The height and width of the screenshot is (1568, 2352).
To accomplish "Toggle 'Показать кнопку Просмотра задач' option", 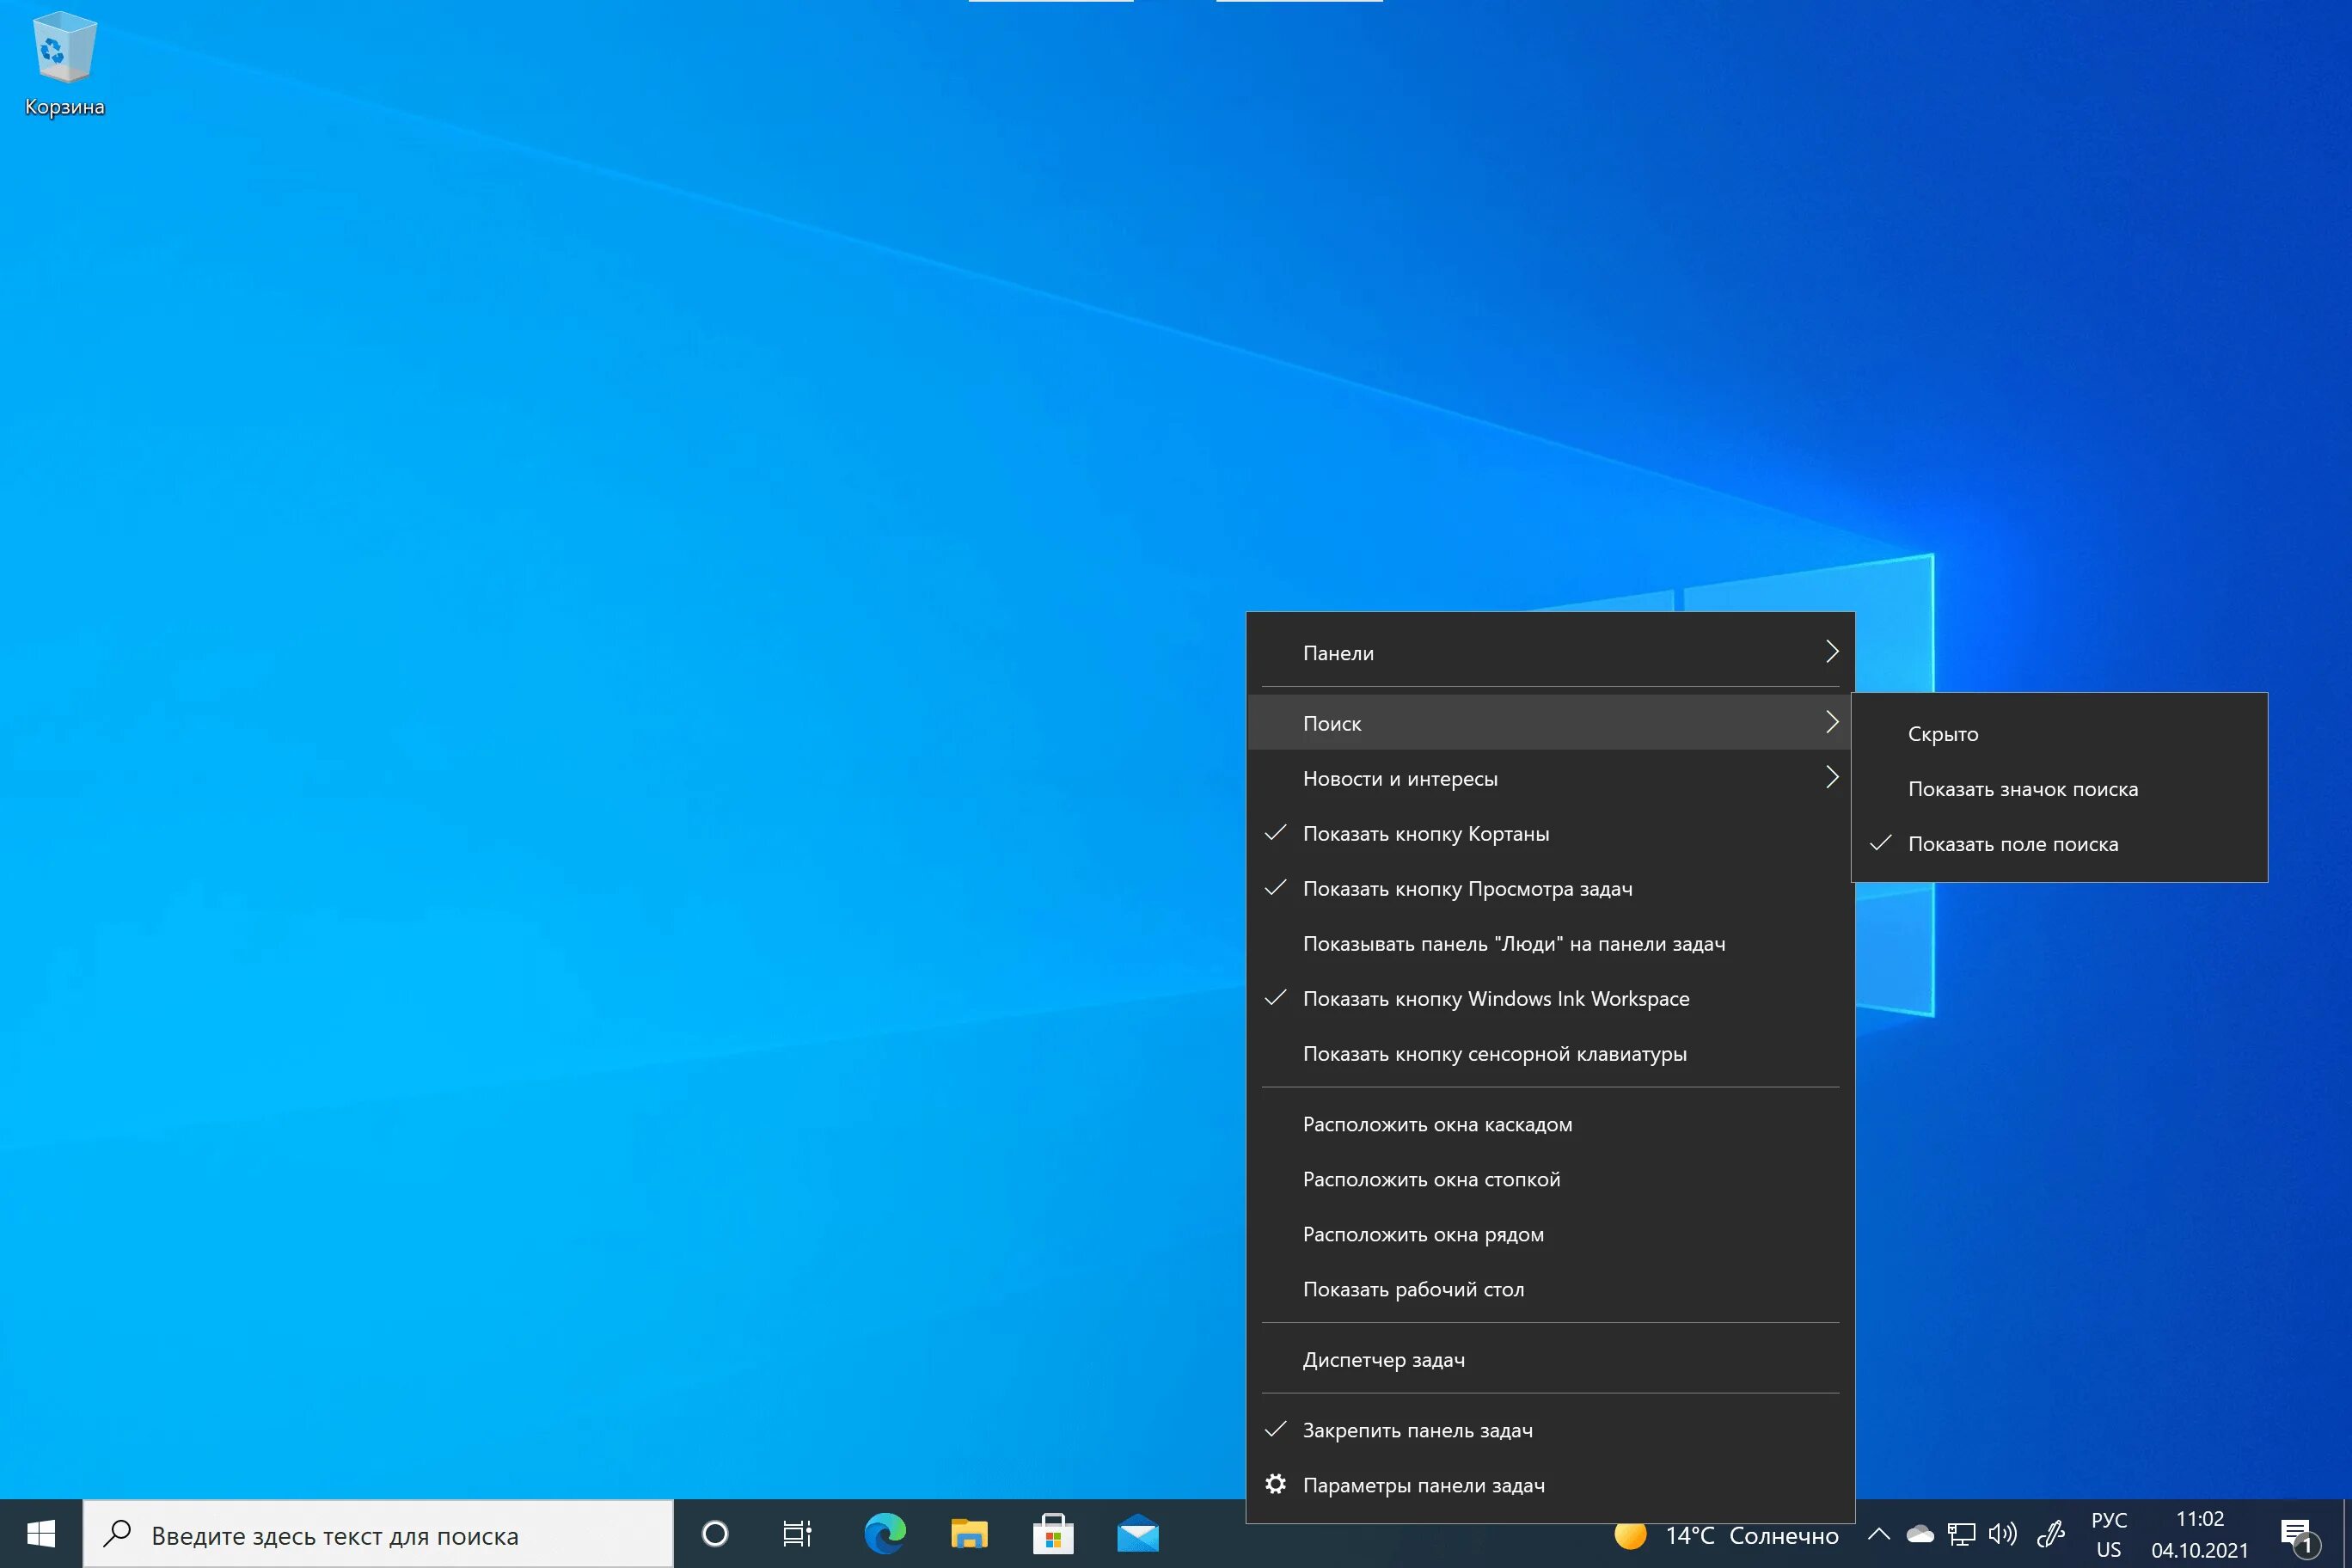I will pyautogui.click(x=1467, y=889).
